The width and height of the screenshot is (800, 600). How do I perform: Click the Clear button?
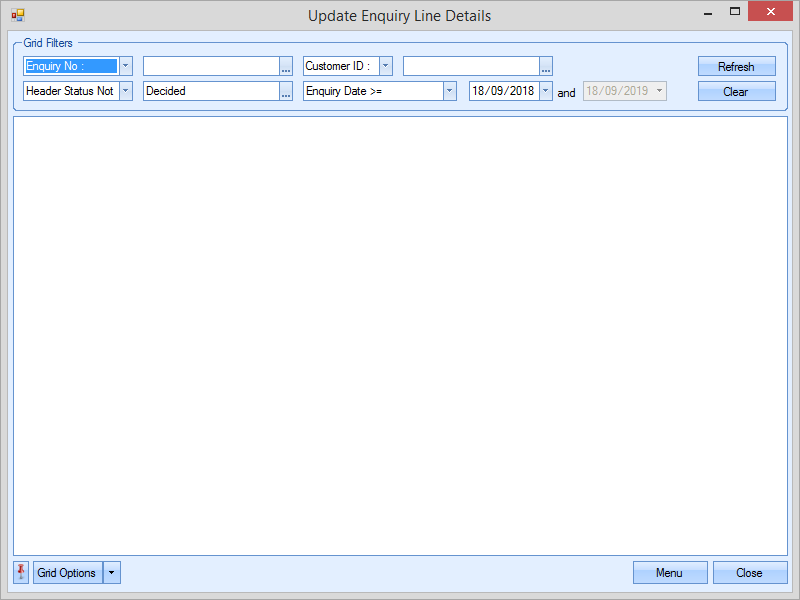click(737, 91)
